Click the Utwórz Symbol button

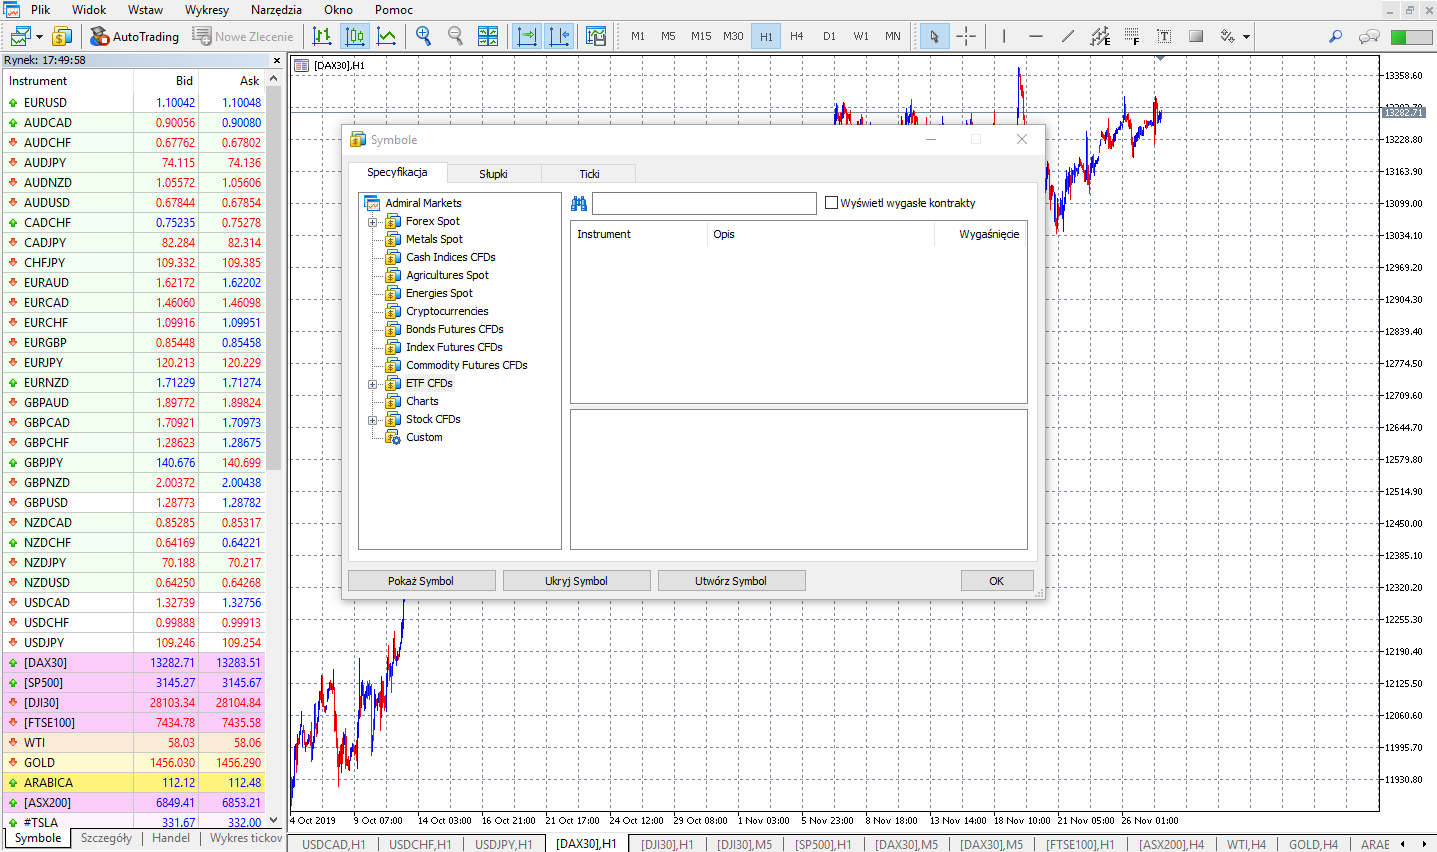[x=731, y=581]
